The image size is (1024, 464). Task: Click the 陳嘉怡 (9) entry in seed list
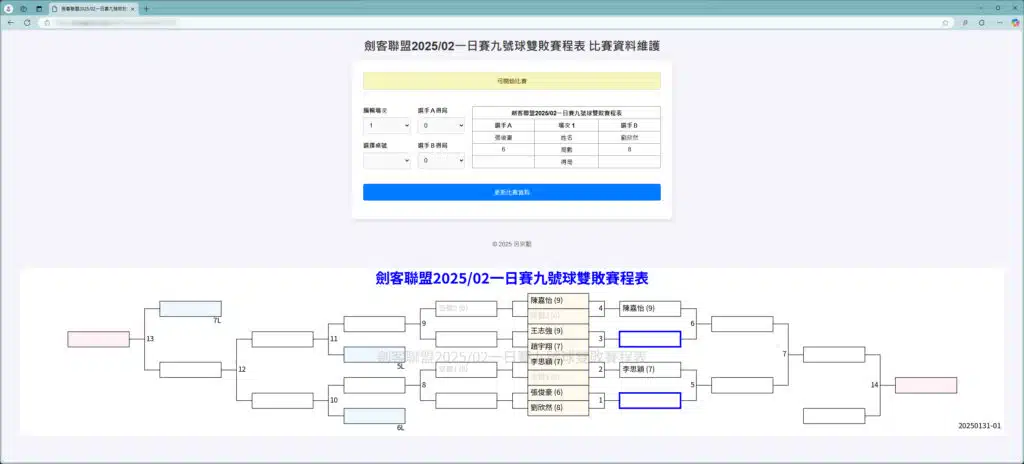(558, 301)
